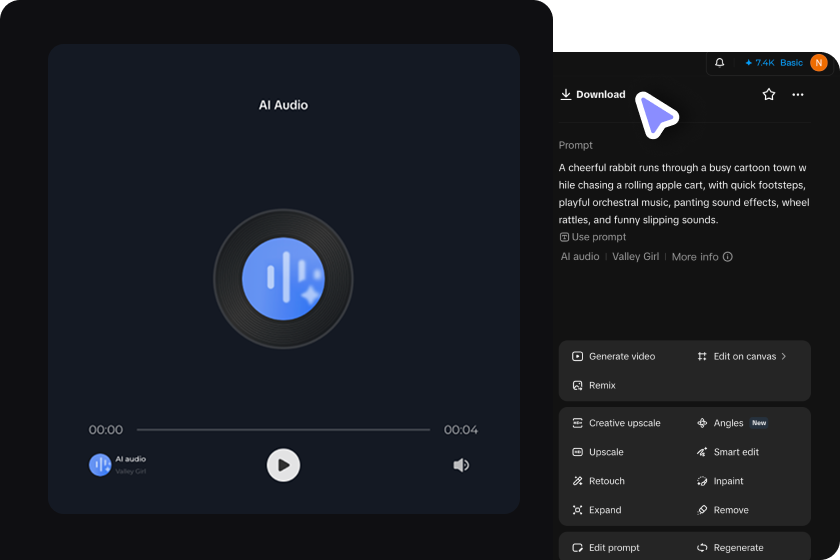Click the info circle next to More info
Viewport: 840px width, 560px height.
(x=728, y=257)
